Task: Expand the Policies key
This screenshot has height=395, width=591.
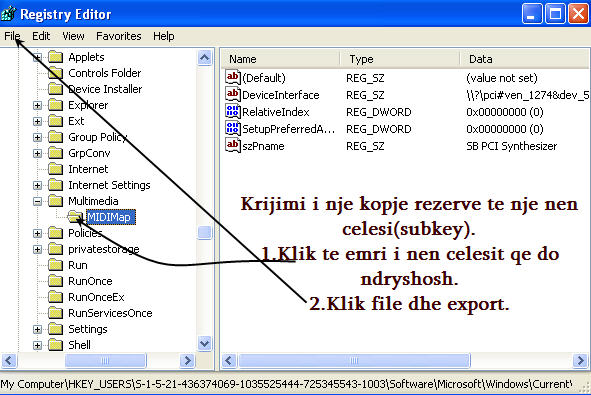Action: [37, 234]
